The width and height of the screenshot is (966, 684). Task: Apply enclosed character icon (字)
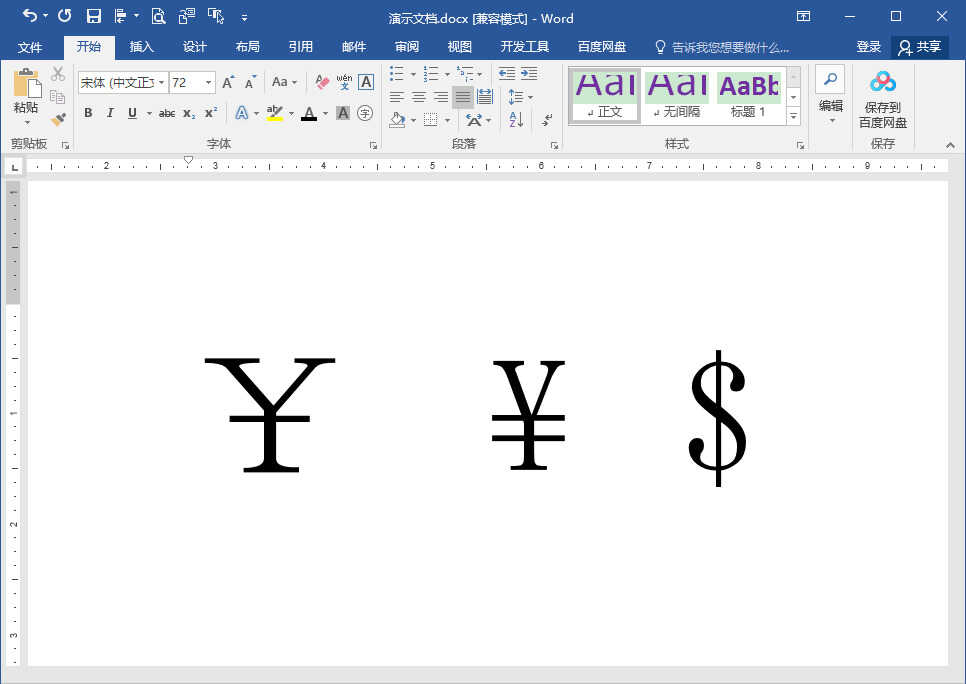(x=365, y=113)
